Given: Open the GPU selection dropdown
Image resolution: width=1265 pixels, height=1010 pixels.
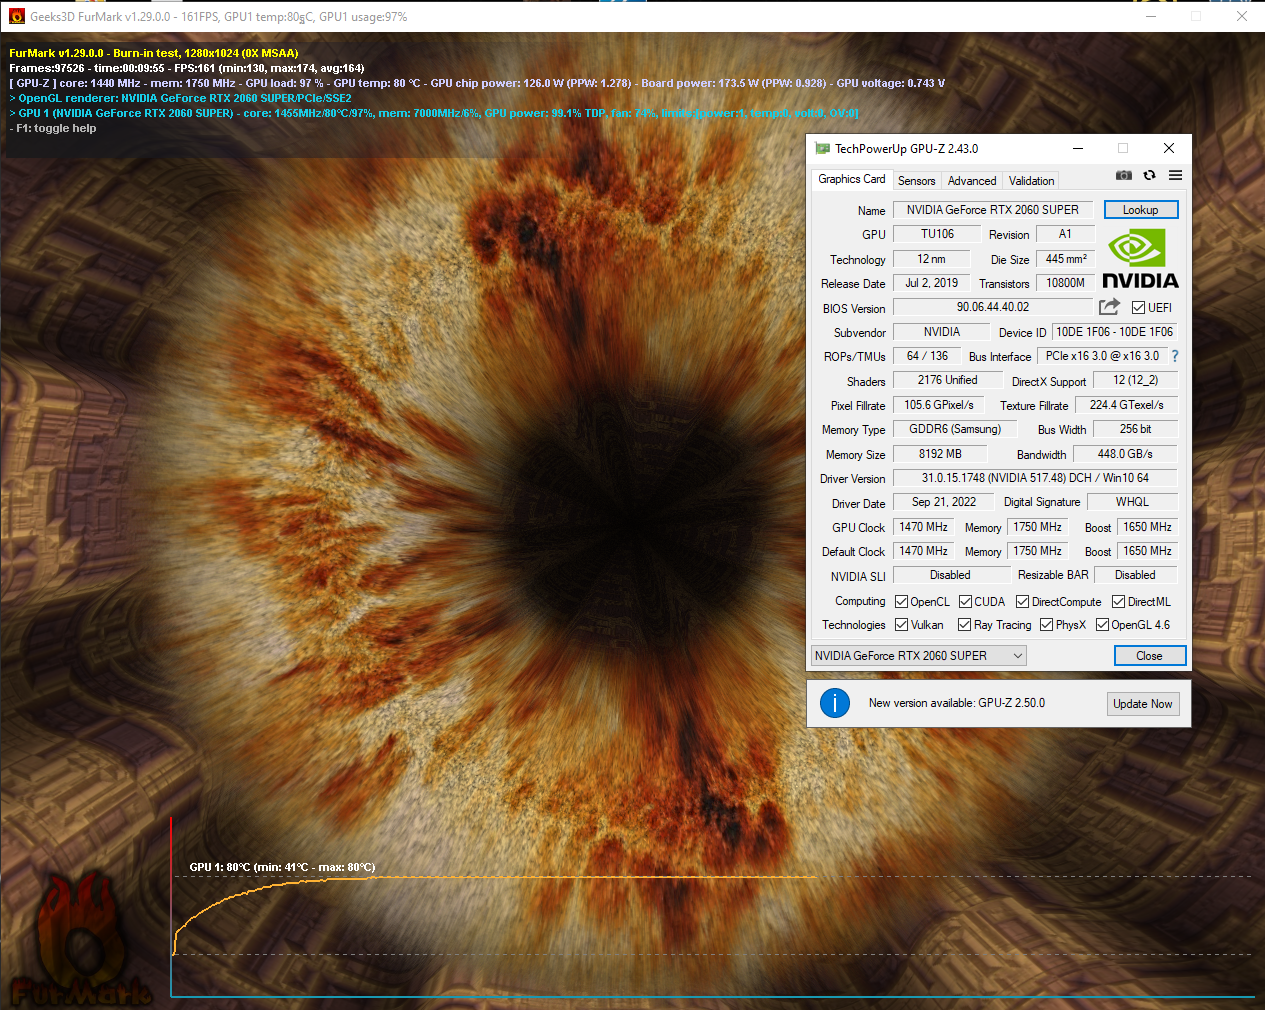Looking at the screenshot, I should click(x=918, y=656).
